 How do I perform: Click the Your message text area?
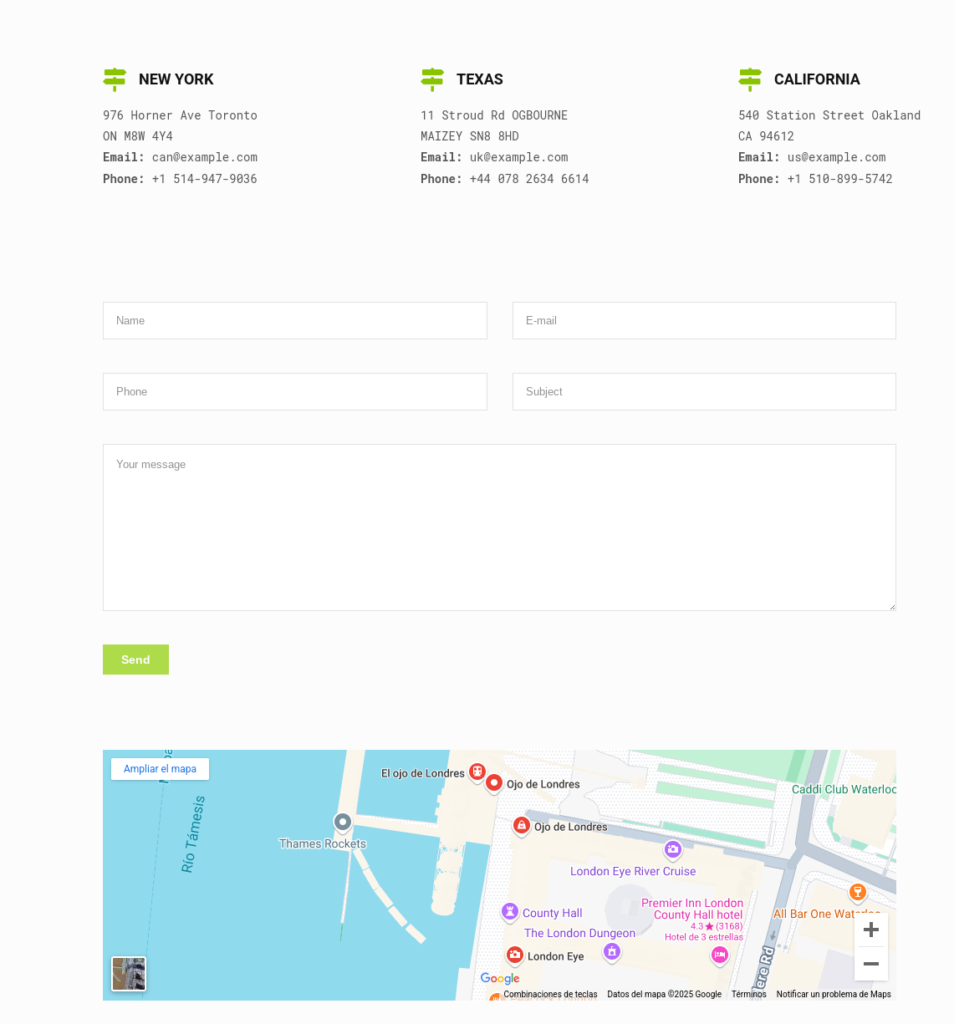500,528
